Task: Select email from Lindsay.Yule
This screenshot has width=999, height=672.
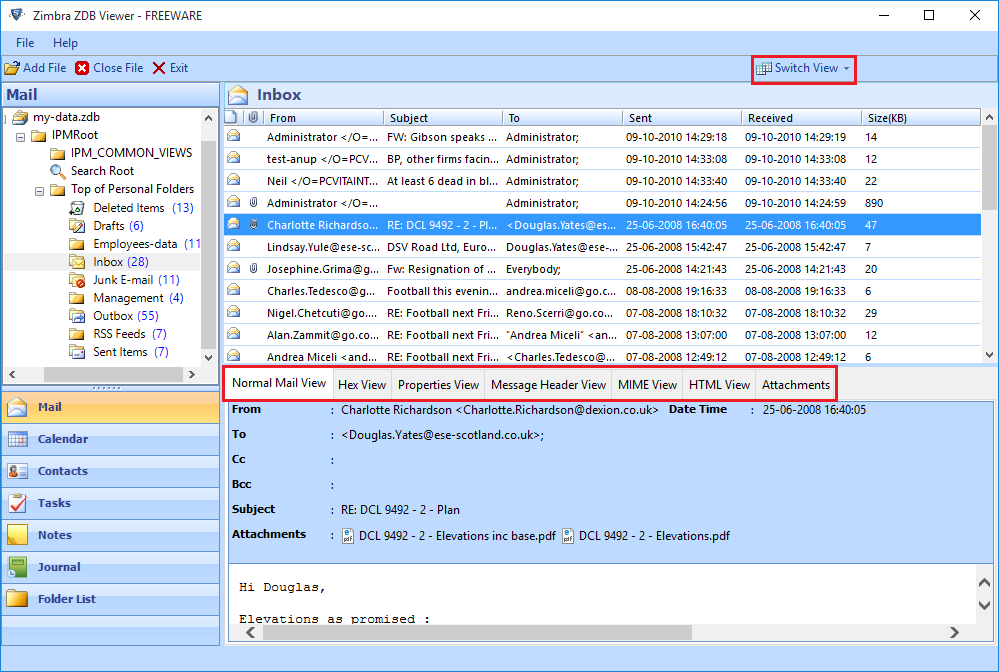Action: [x=602, y=247]
